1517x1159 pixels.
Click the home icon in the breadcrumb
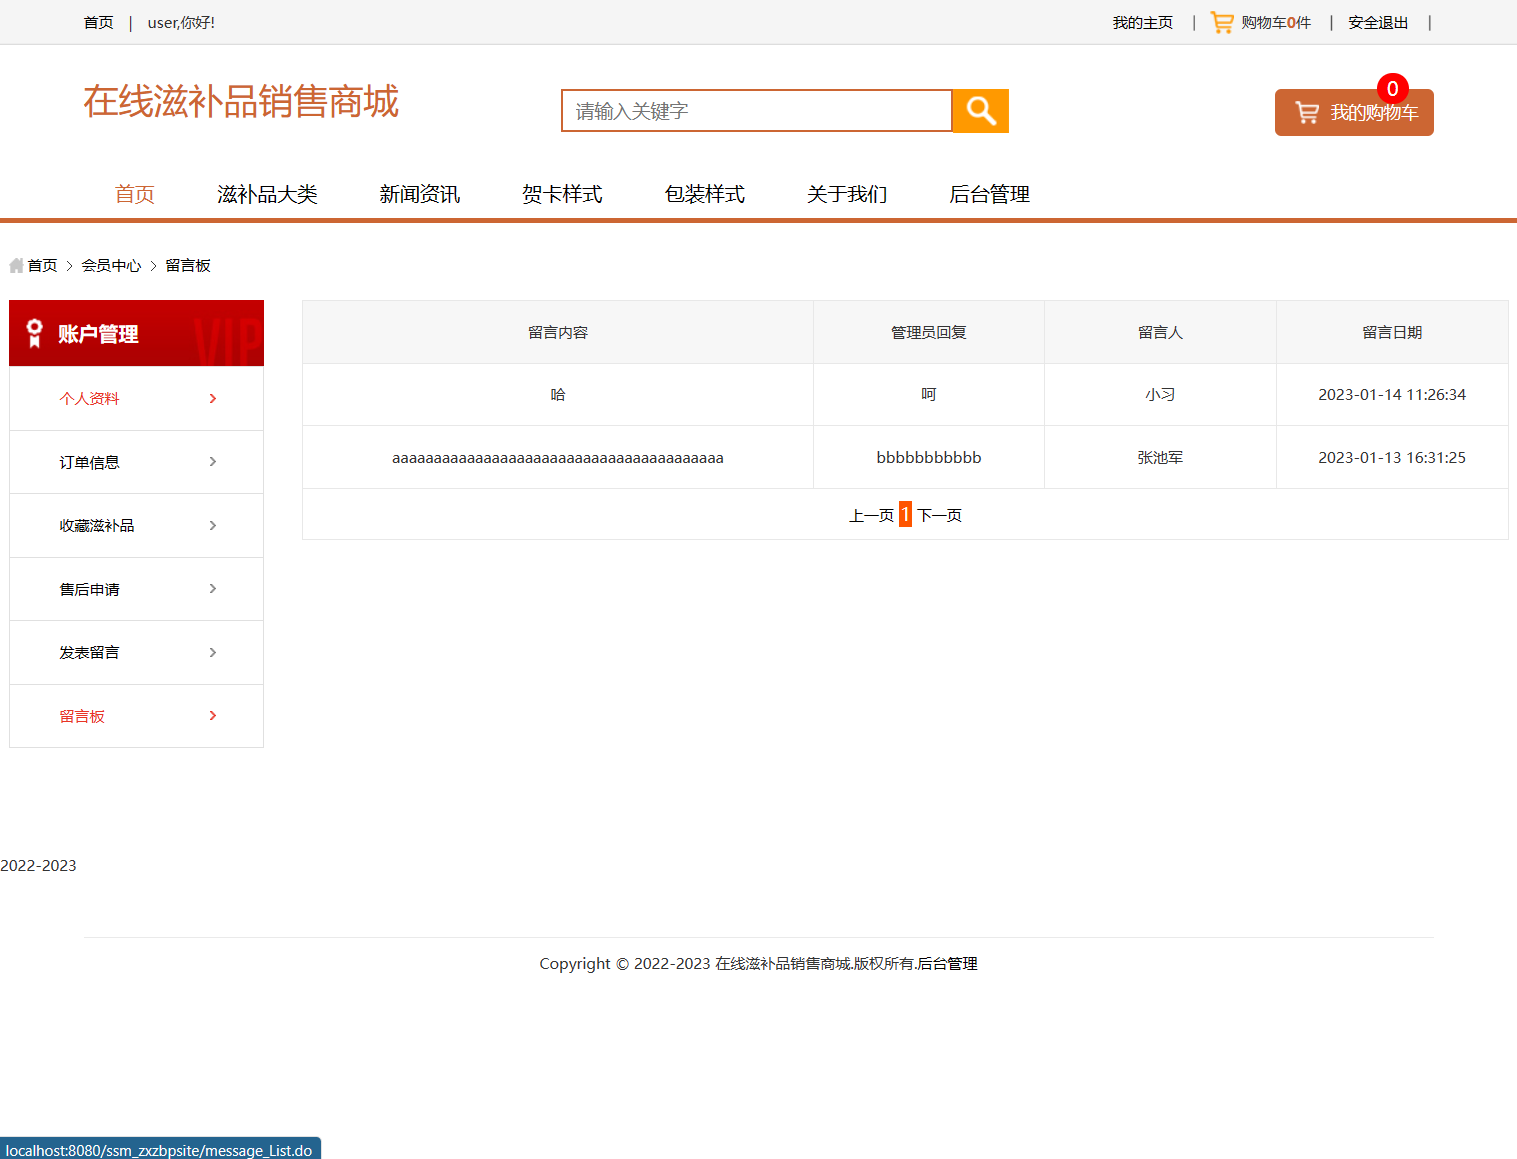pyautogui.click(x=15, y=264)
